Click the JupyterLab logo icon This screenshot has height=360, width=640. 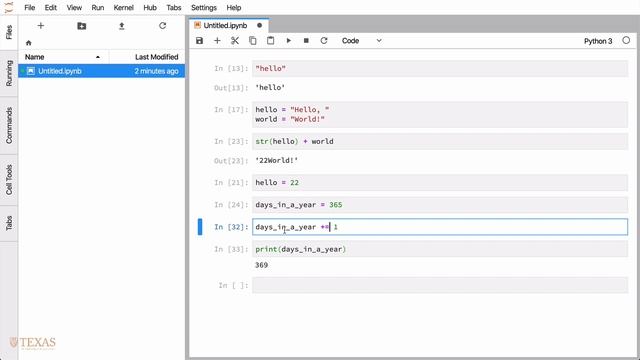coord(9,7)
